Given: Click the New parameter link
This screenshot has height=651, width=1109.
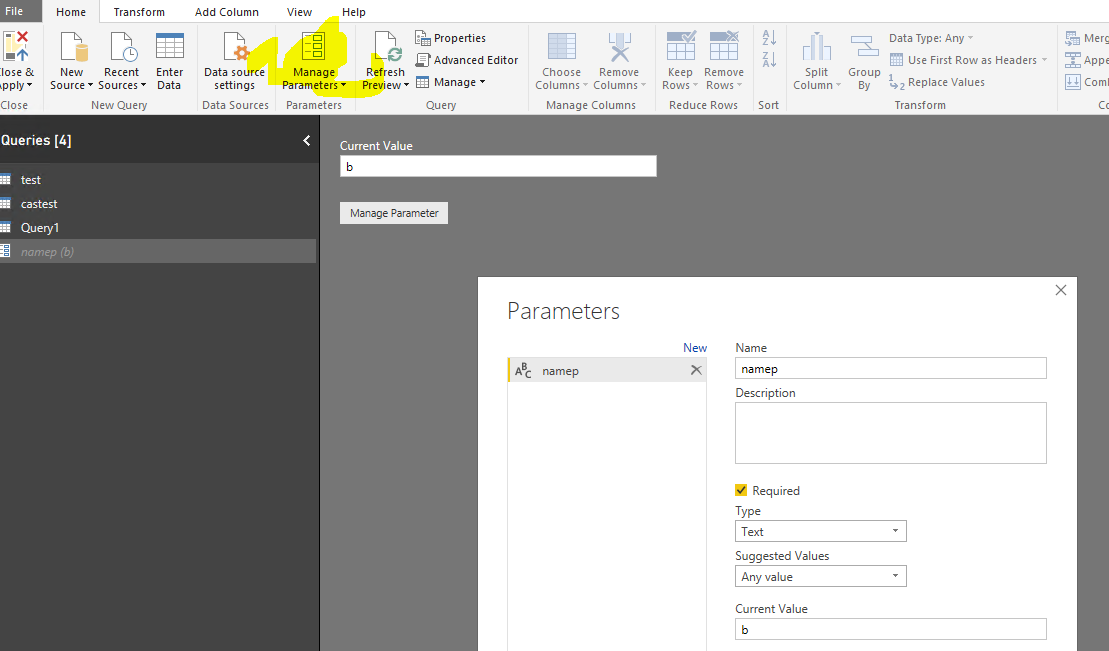Looking at the screenshot, I should pyautogui.click(x=695, y=347).
